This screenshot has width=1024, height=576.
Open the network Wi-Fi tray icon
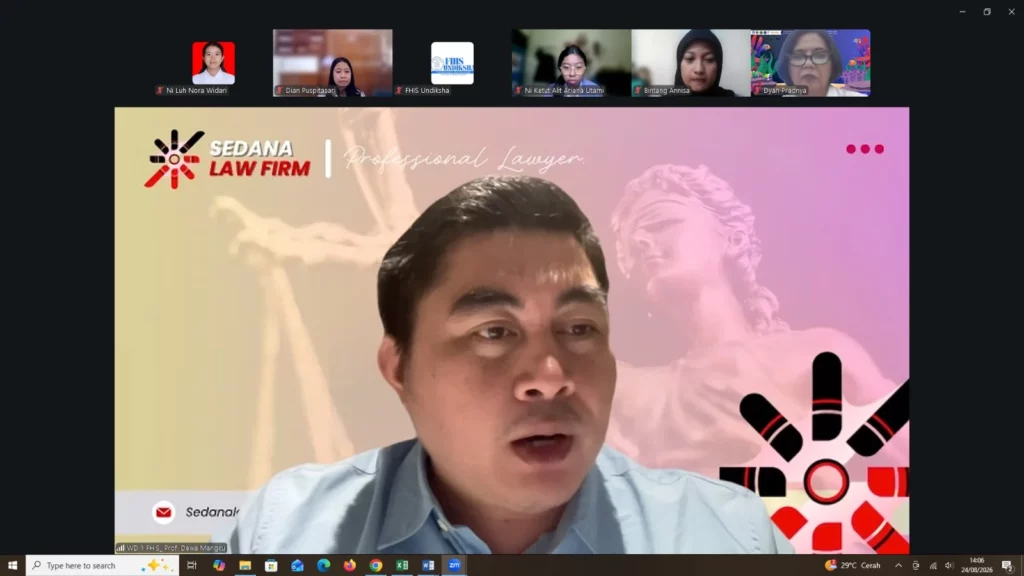(933, 566)
